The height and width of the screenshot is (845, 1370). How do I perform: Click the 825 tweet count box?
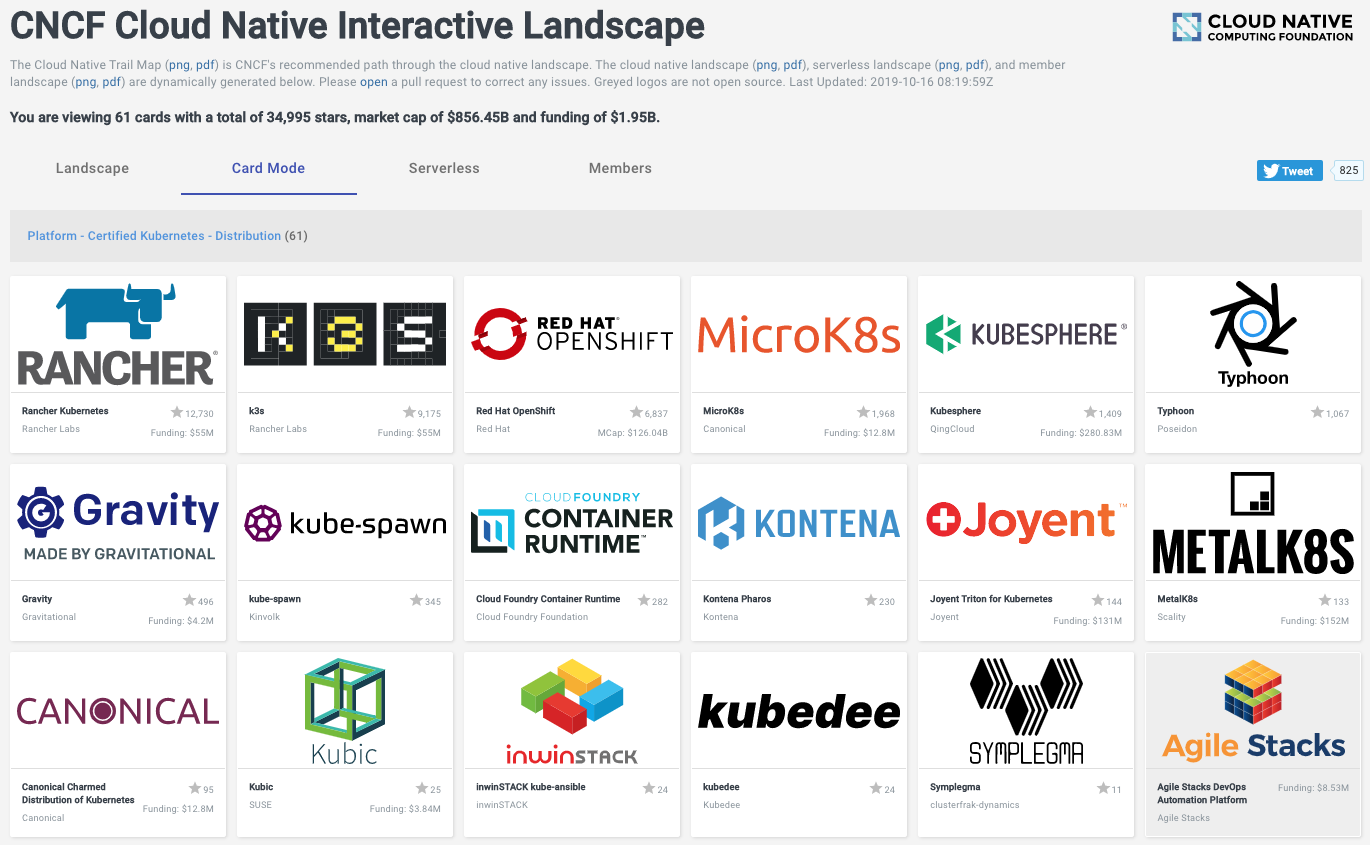click(x=1348, y=171)
